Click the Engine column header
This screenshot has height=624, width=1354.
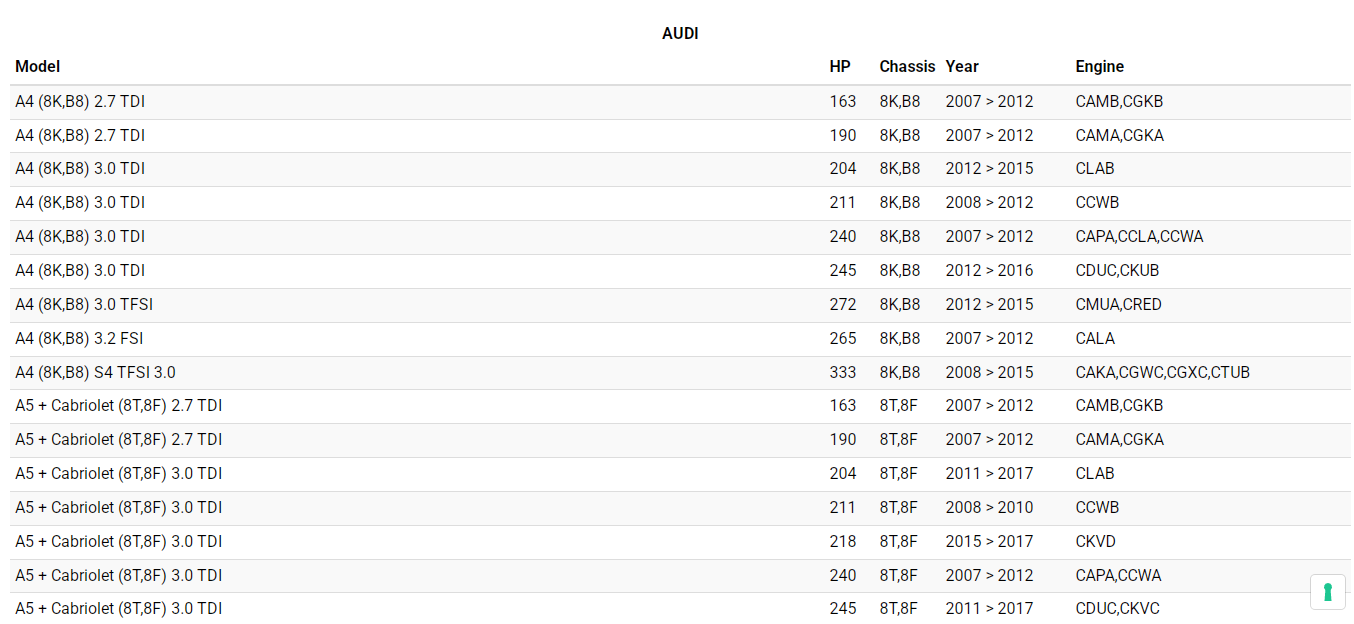(x=1099, y=67)
